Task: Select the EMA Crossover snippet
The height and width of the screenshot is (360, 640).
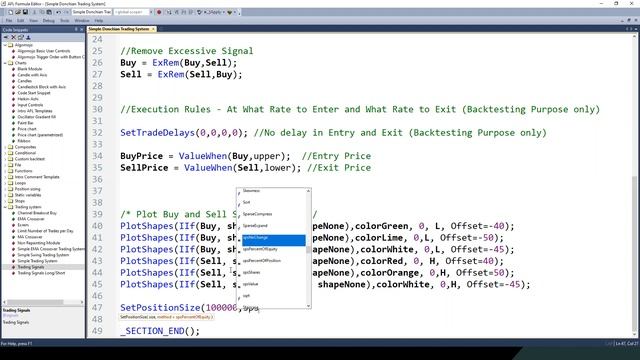Action: click(31, 219)
